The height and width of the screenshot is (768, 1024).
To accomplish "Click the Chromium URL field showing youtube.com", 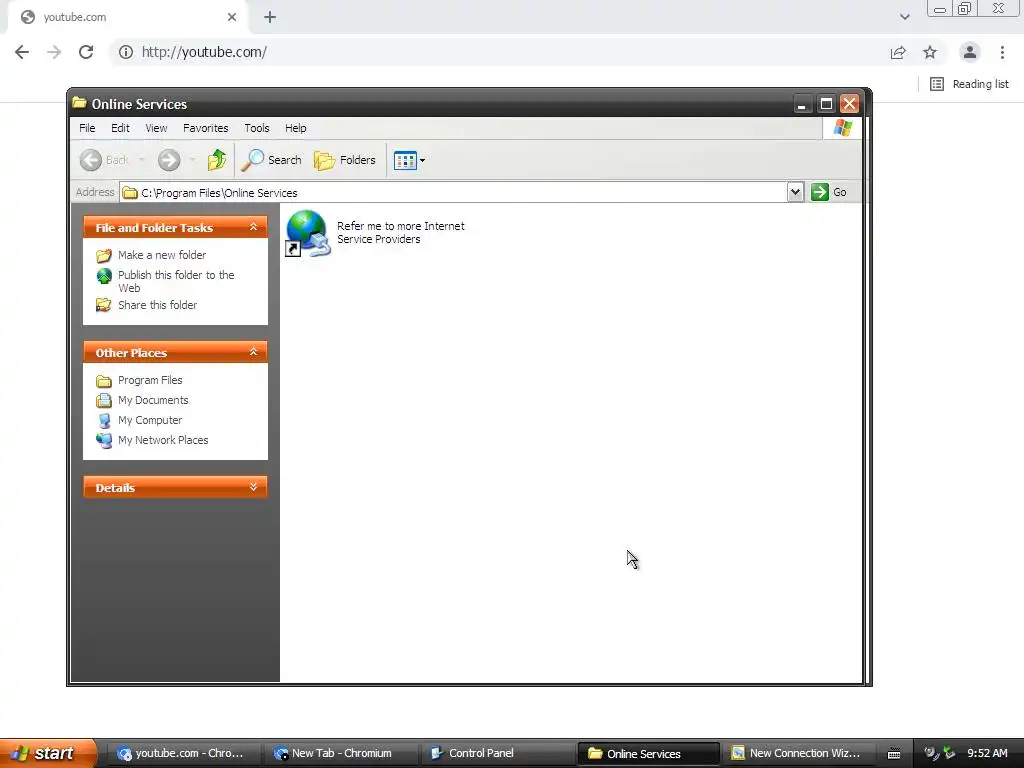I will click(204, 52).
